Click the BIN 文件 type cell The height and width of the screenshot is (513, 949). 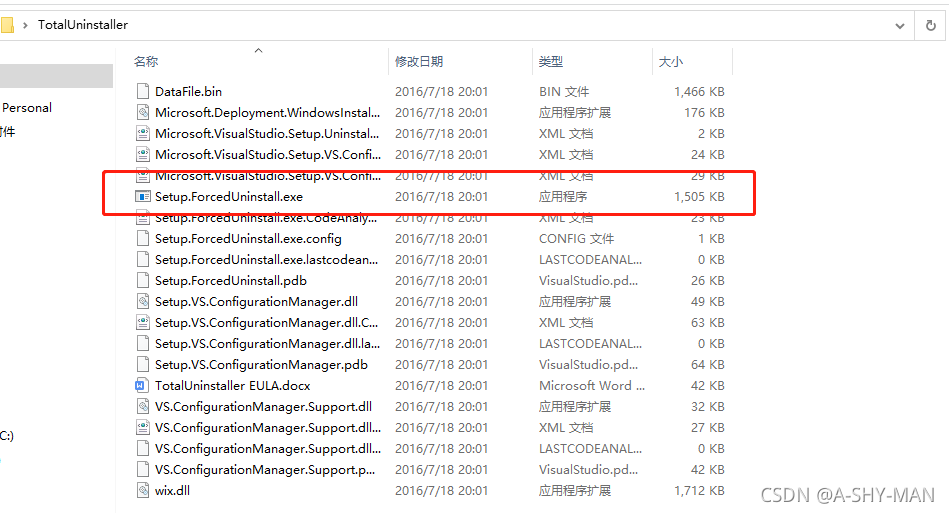click(x=564, y=91)
